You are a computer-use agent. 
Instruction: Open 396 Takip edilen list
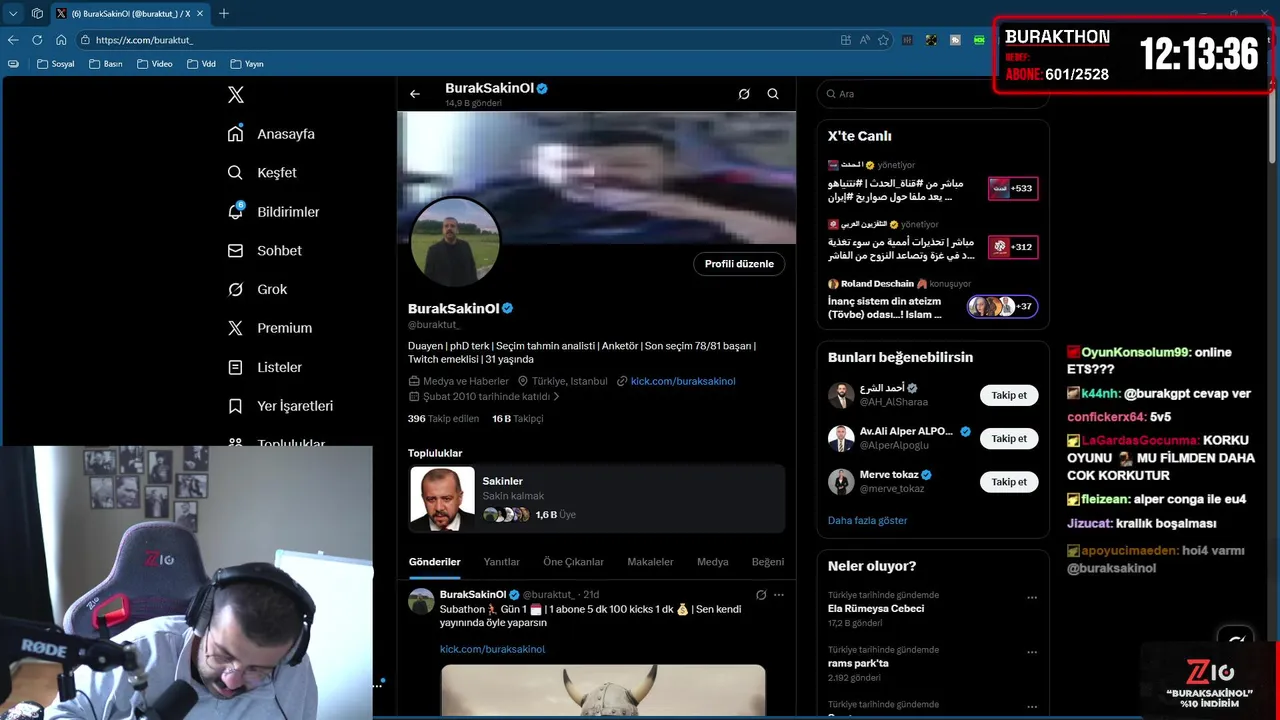(443, 419)
